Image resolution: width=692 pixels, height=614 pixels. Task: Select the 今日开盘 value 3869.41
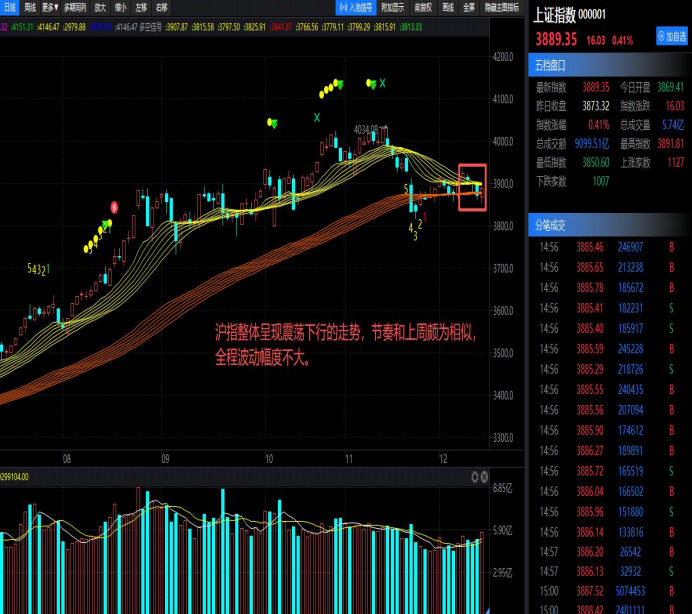pyautogui.click(x=670, y=87)
